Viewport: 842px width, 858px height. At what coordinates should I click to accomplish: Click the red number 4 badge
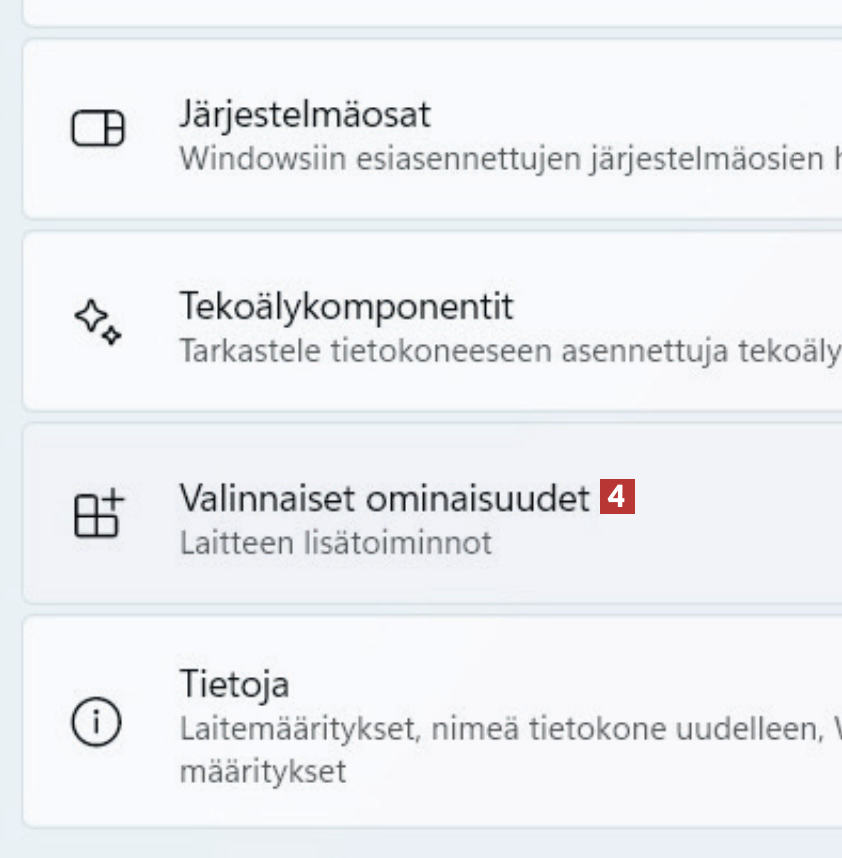tap(617, 497)
